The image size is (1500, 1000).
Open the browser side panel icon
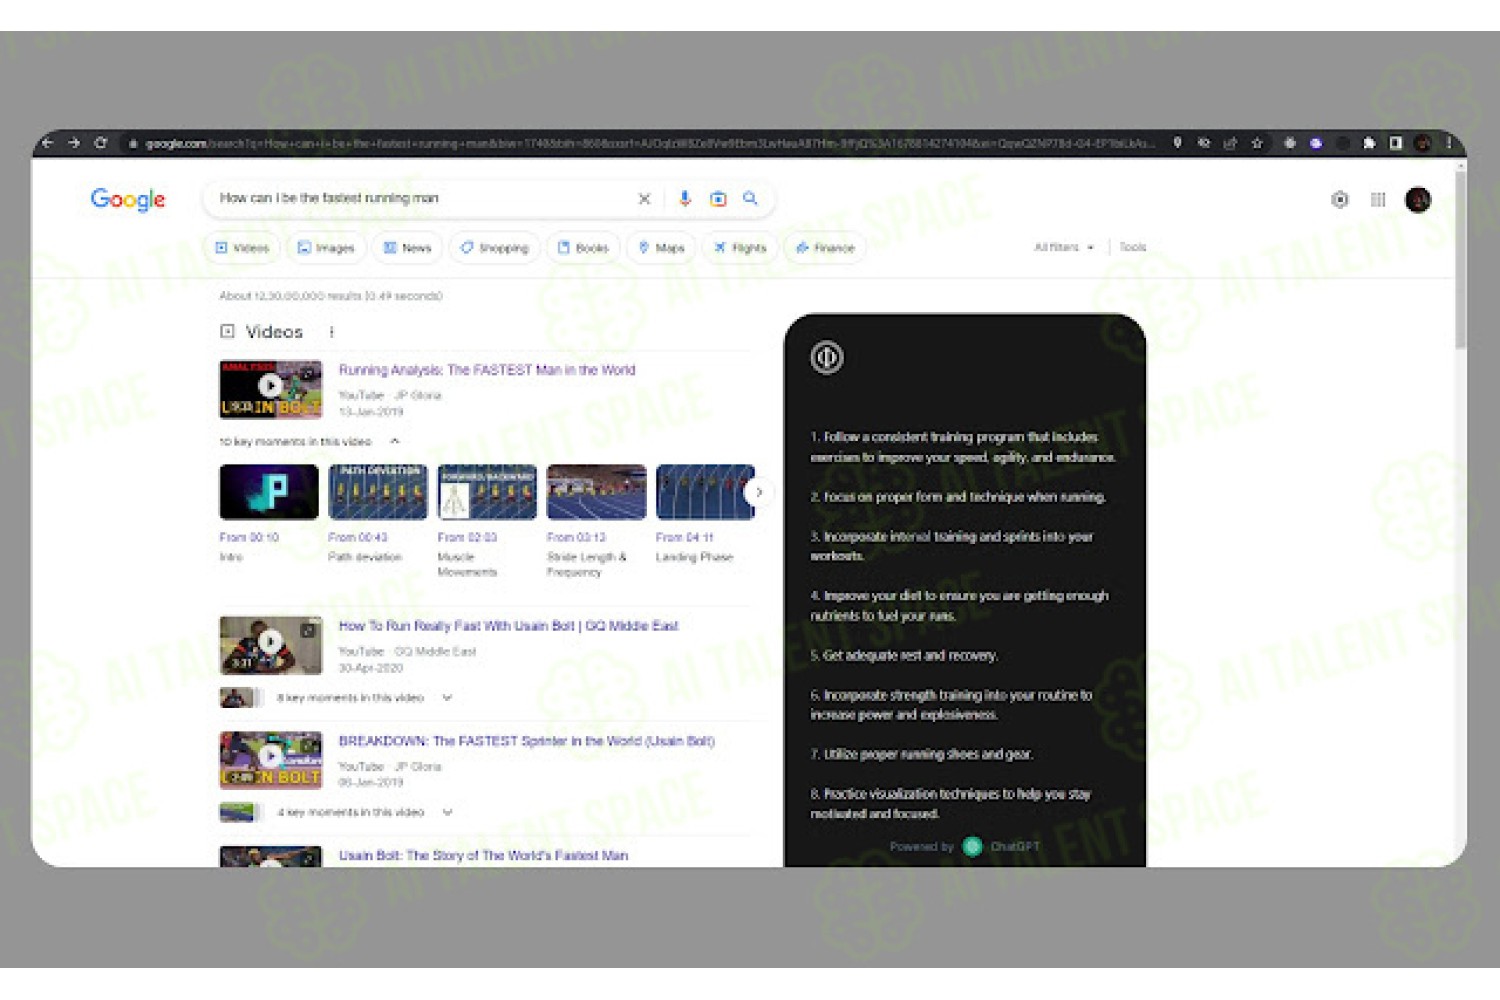pos(1396,143)
